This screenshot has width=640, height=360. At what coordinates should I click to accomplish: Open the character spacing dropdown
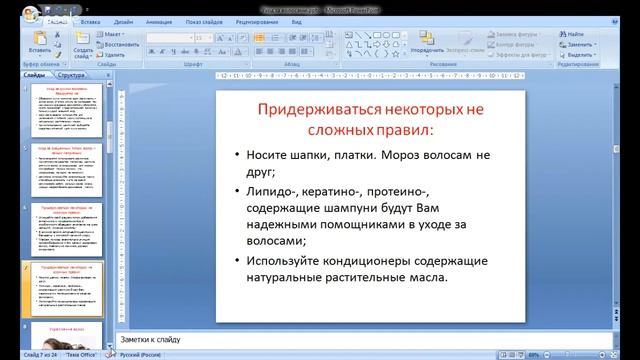(208, 51)
